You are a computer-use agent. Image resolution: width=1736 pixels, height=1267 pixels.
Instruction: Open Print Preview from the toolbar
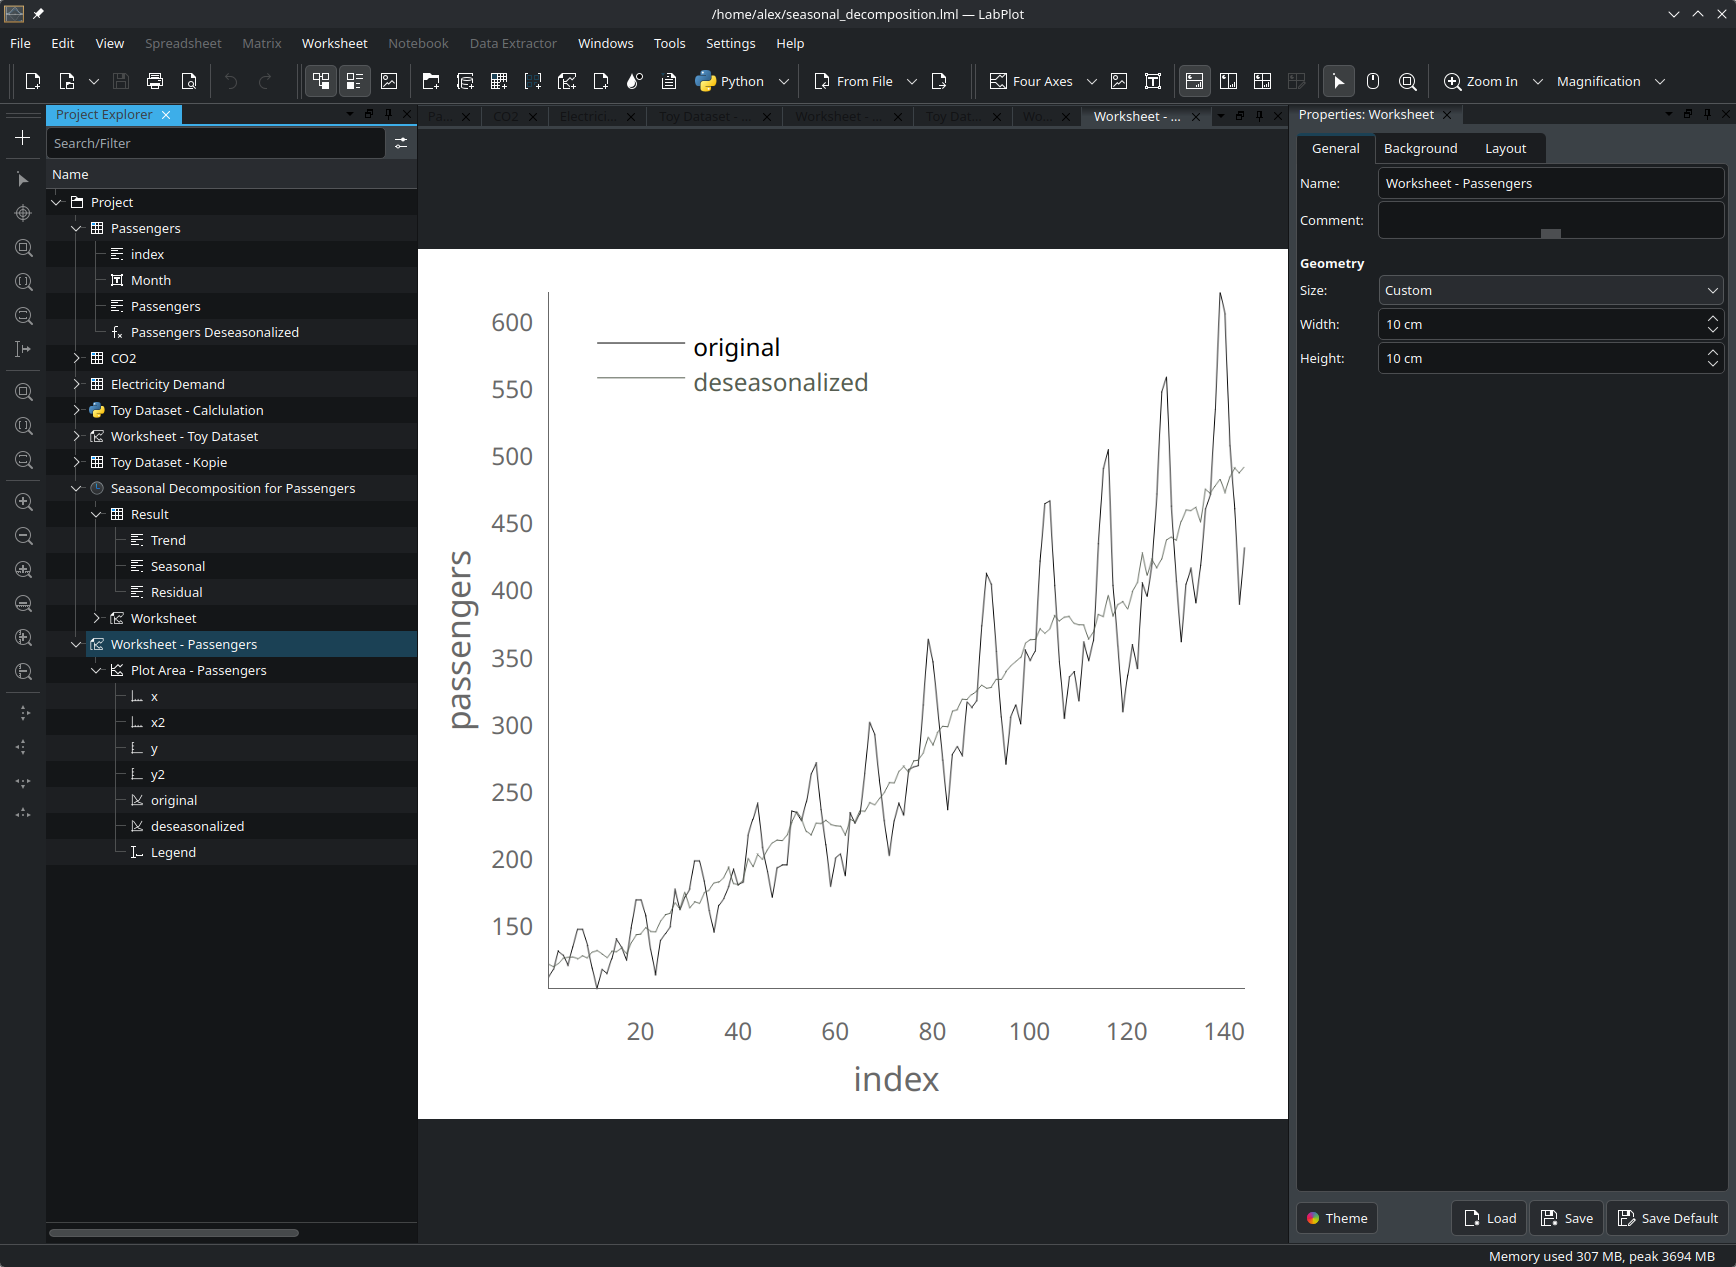pos(189,82)
